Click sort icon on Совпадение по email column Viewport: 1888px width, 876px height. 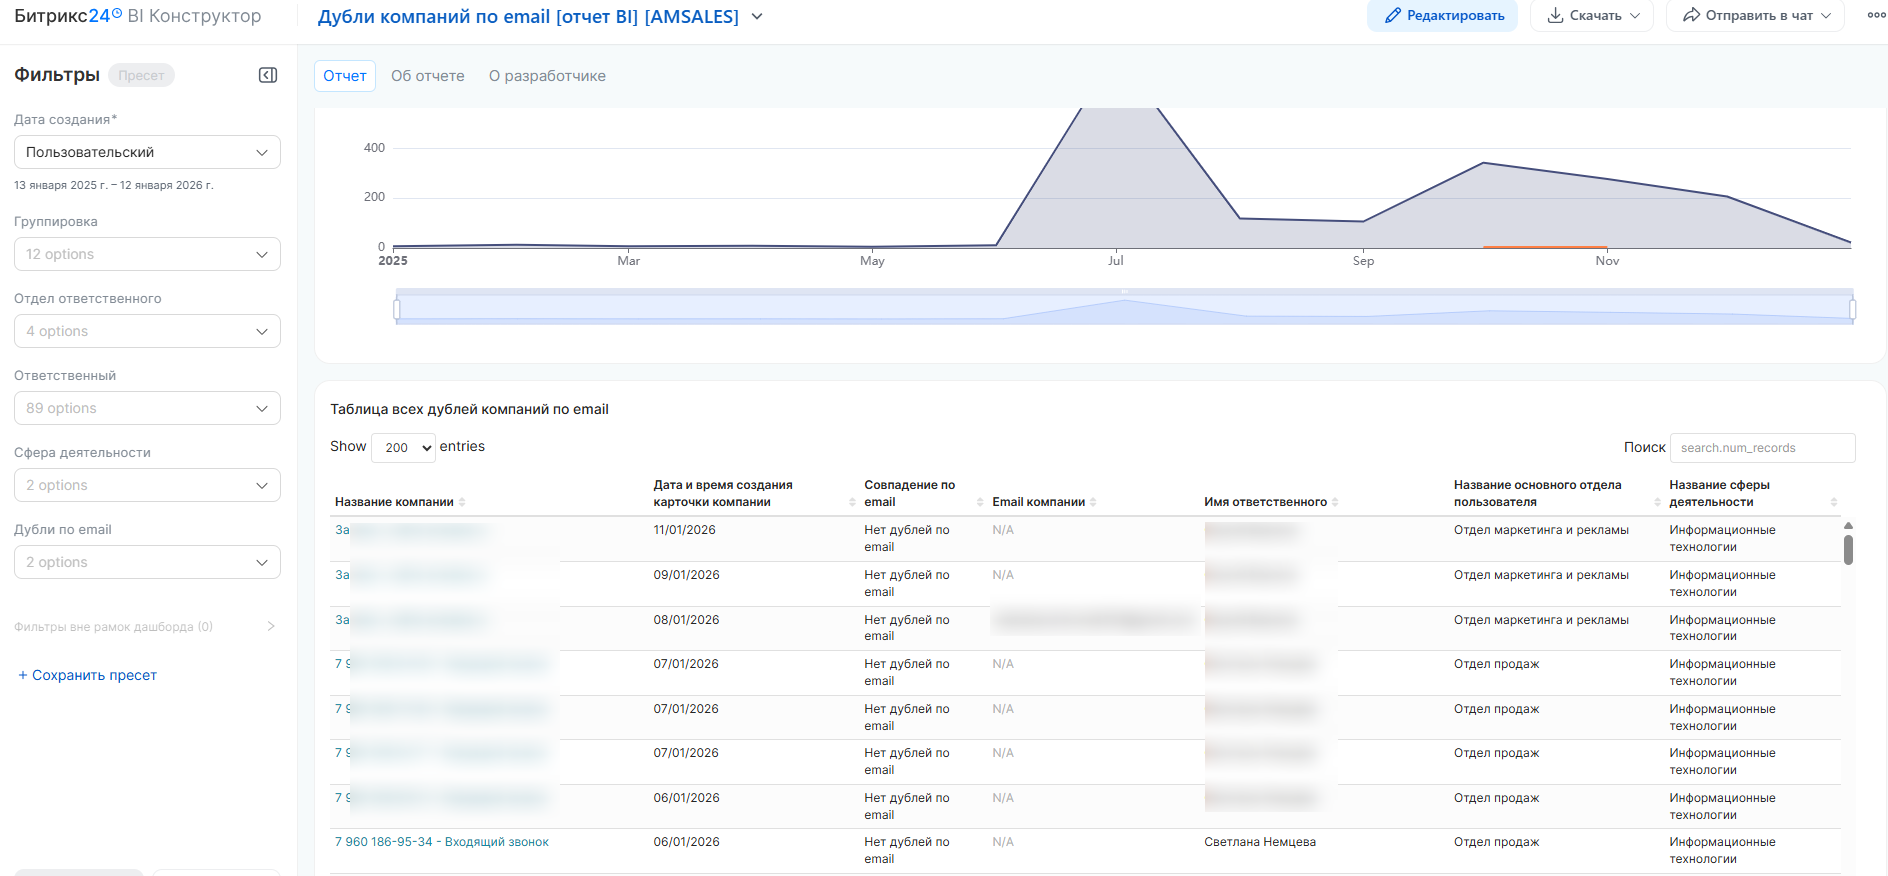pos(980,502)
